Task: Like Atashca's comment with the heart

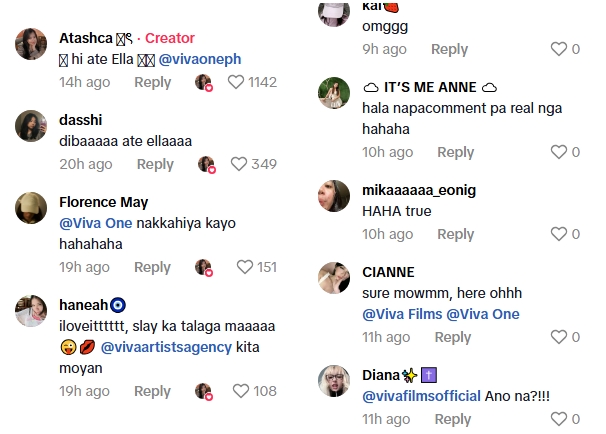Action: point(238,82)
